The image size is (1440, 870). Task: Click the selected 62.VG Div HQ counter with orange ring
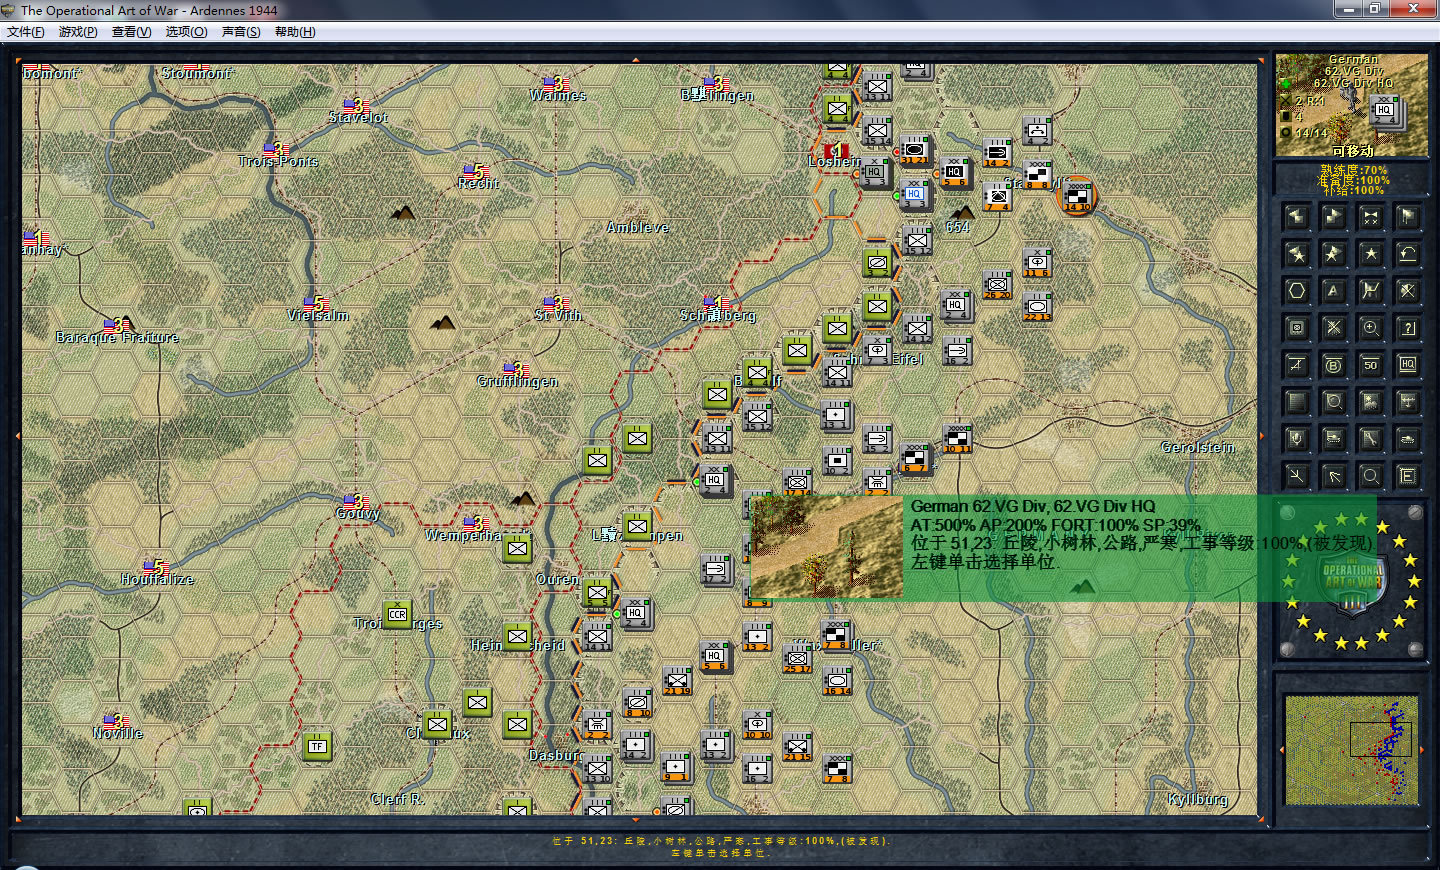coord(1077,195)
